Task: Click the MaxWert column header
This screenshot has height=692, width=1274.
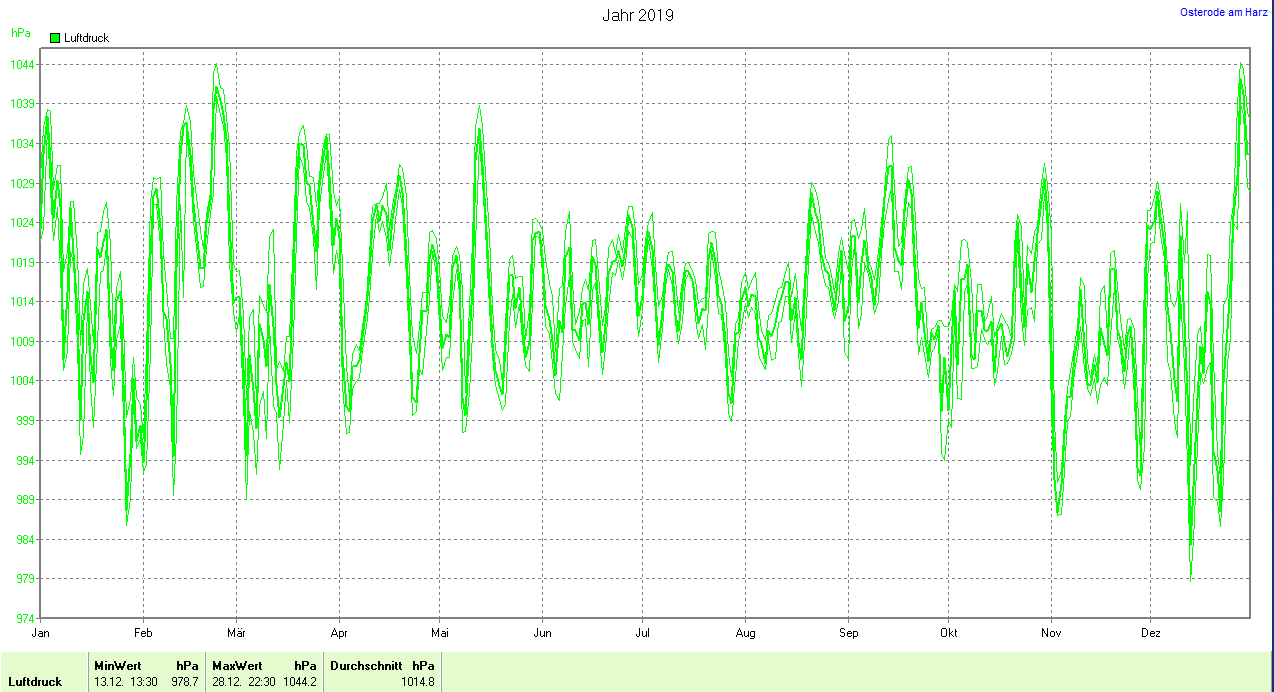Action: coord(237,665)
